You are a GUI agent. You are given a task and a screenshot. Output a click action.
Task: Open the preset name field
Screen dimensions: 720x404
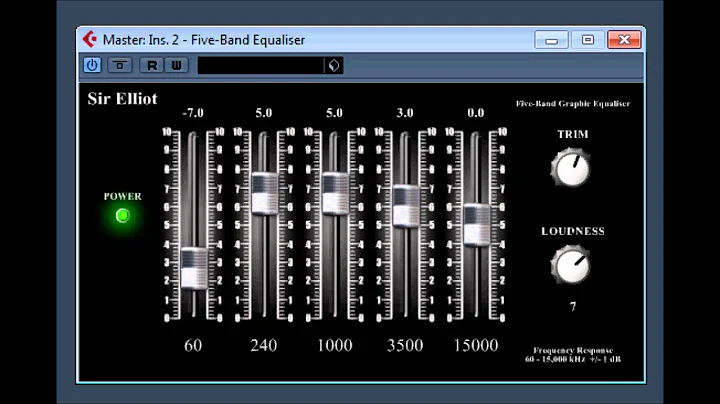[x=261, y=65]
